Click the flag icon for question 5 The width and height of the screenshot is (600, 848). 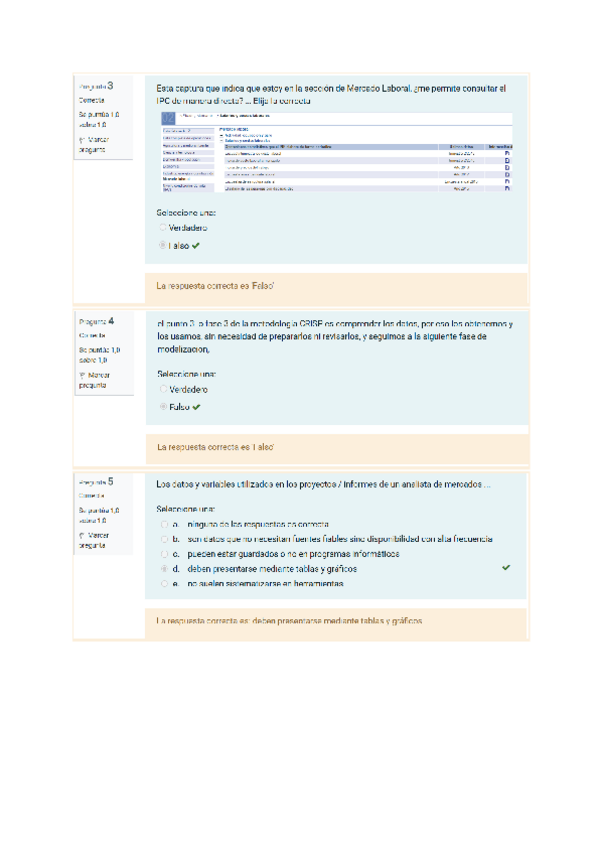pyautogui.click(x=81, y=536)
